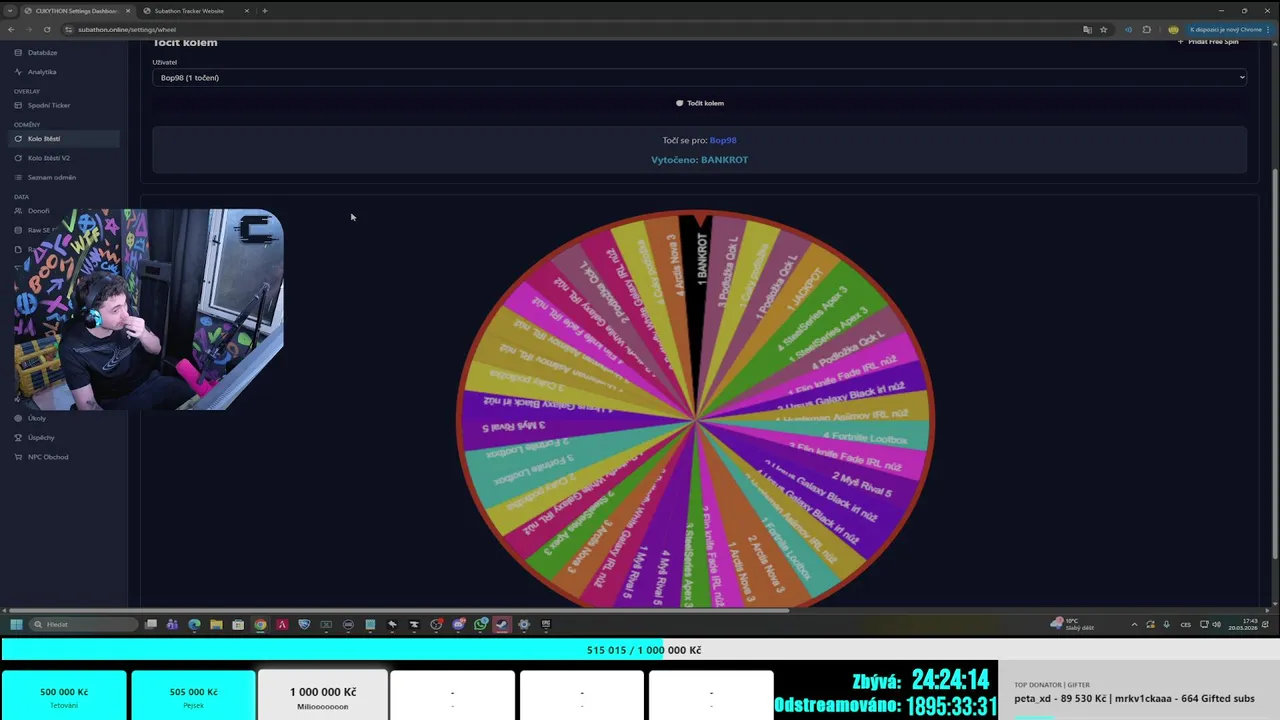This screenshot has height=720, width=1280.
Task: Open Donoři in sidebar
Action: pyautogui.click(x=38, y=211)
